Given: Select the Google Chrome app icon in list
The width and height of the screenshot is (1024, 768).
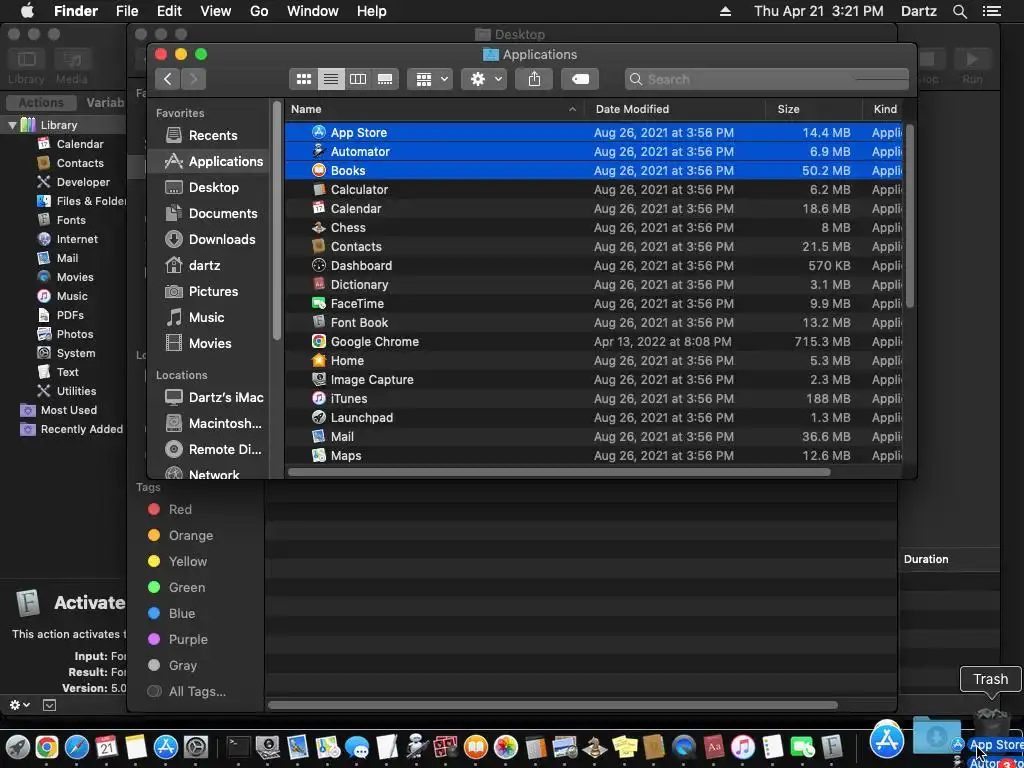Looking at the screenshot, I should [x=319, y=342].
